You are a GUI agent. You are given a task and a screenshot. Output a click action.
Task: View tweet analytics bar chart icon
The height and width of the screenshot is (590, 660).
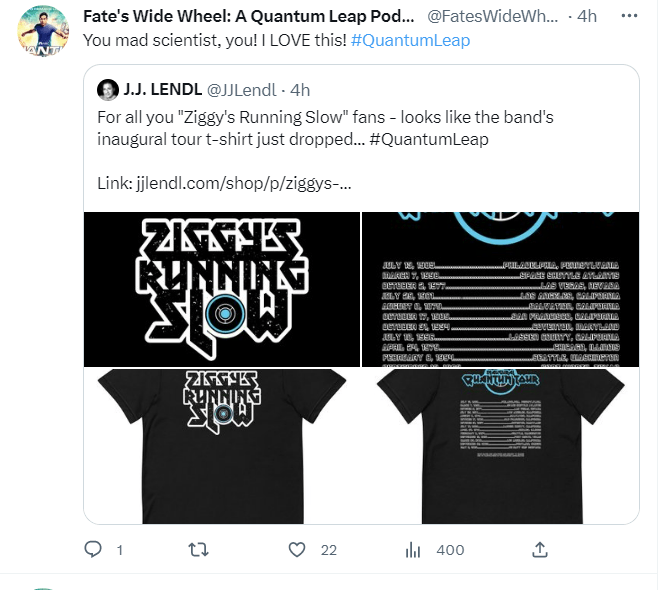point(413,550)
